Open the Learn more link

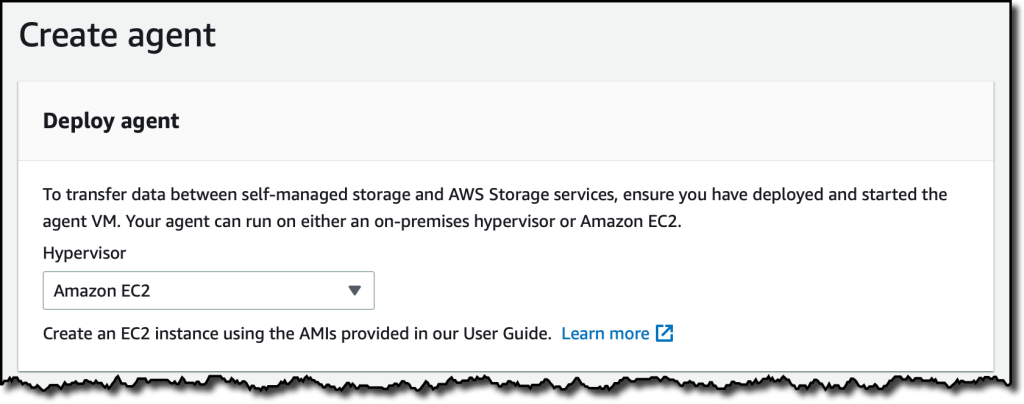tap(605, 333)
